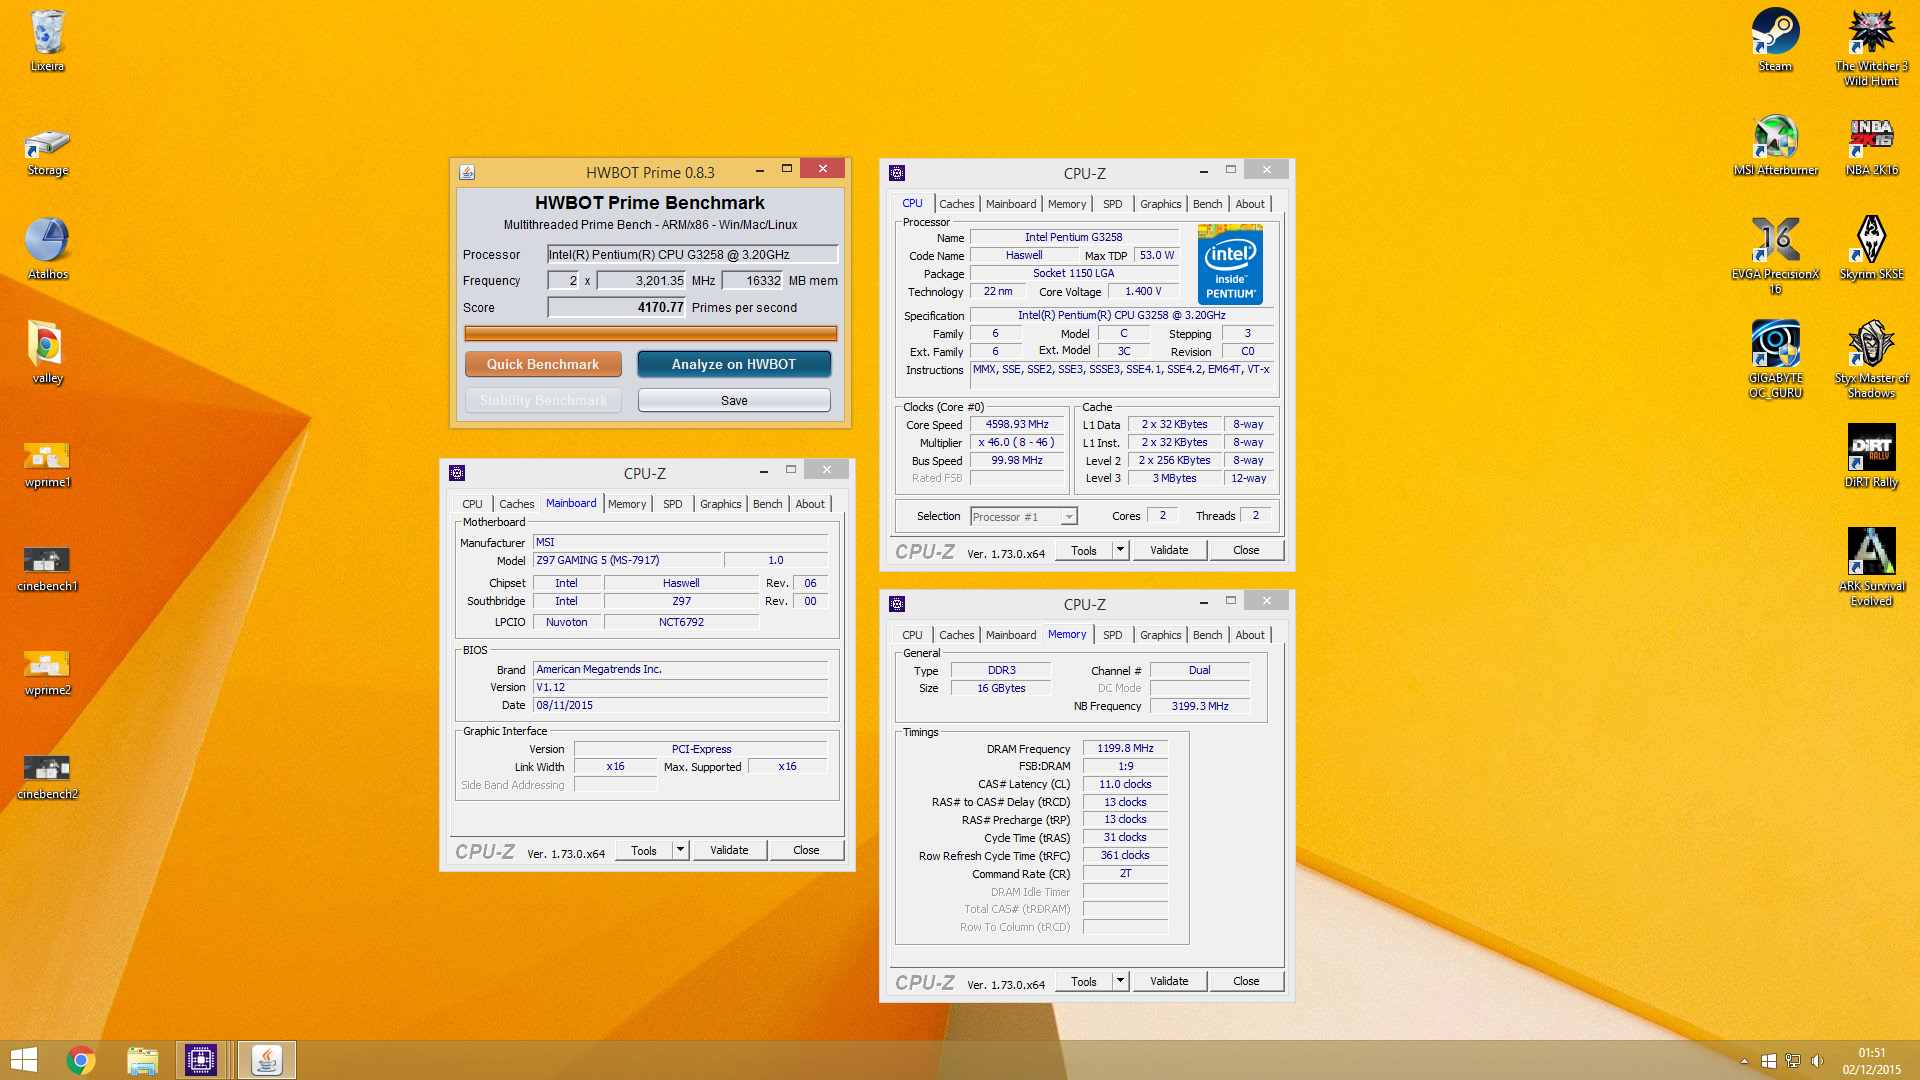Image resolution: width=1920 pixels, height=1080 pixels.
Task: Click Tools button in top-right CPU-Z
Action: (1083, 550)
